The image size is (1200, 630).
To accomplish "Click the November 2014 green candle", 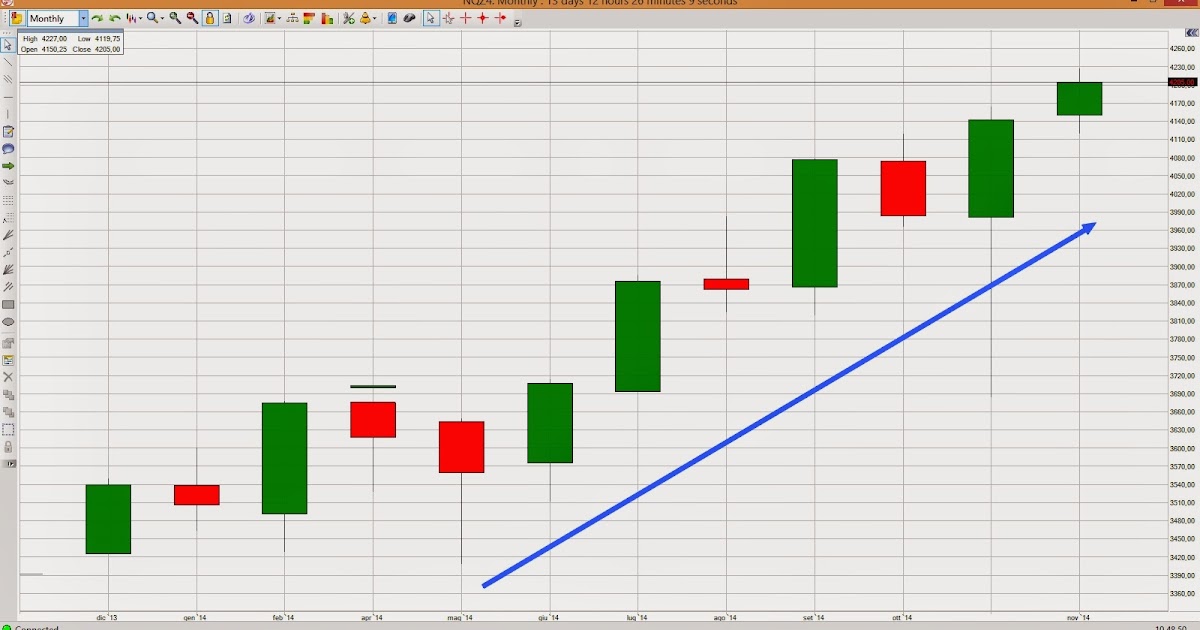I will pos(1080,99).
